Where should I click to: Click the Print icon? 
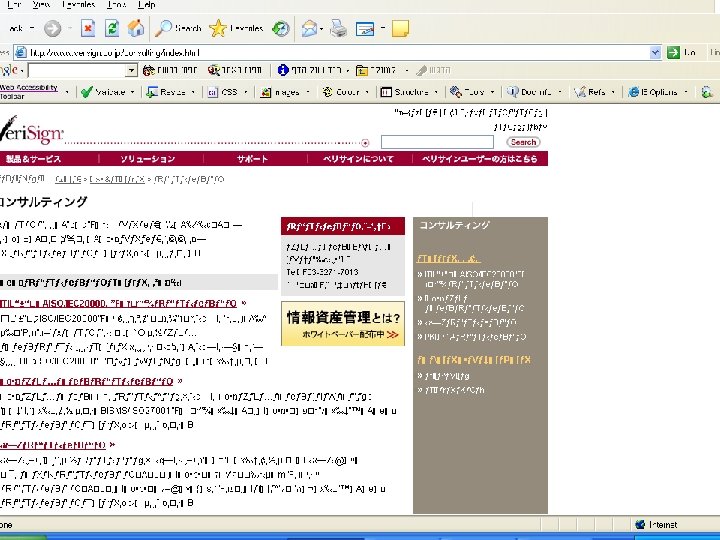[339, 28]
